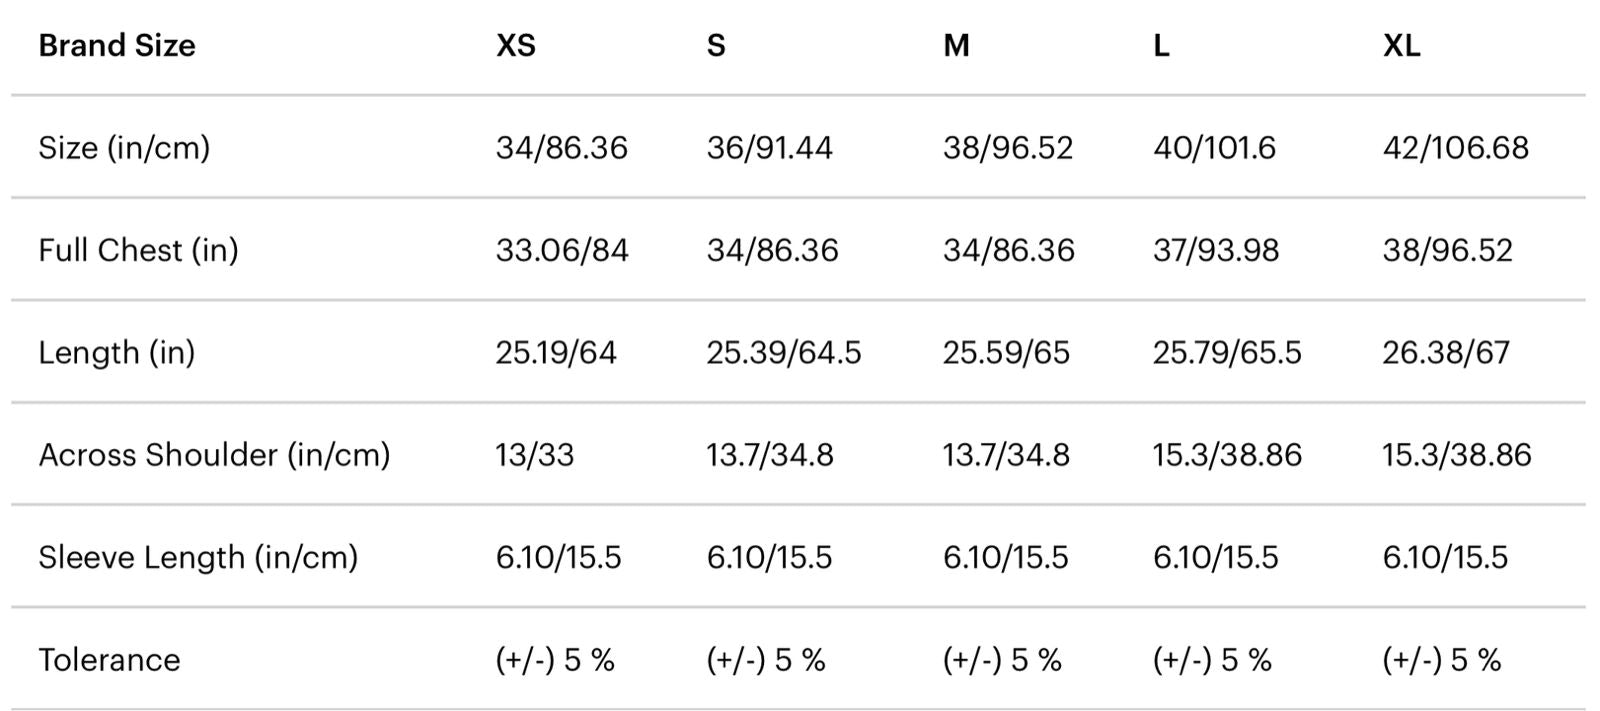Click the Size (in/cm) row label
Viewport: 1600px width, 711px height.
coord(124,148)
